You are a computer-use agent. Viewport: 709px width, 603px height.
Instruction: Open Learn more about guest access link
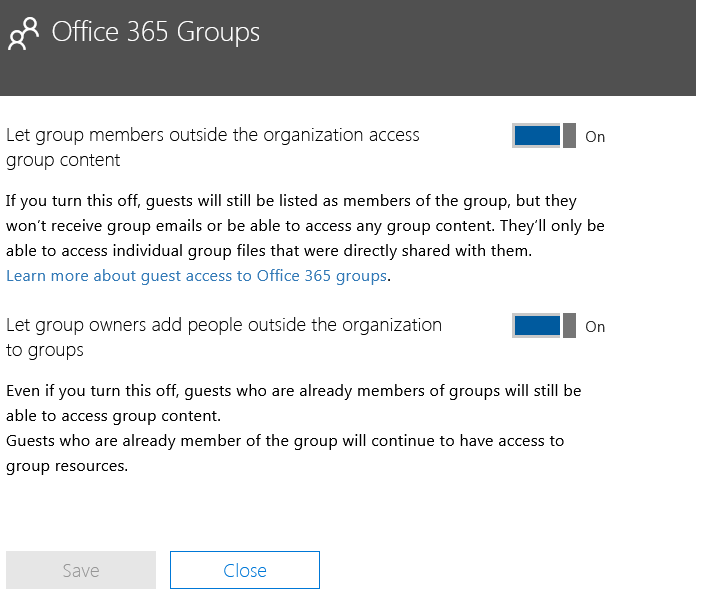196,276
